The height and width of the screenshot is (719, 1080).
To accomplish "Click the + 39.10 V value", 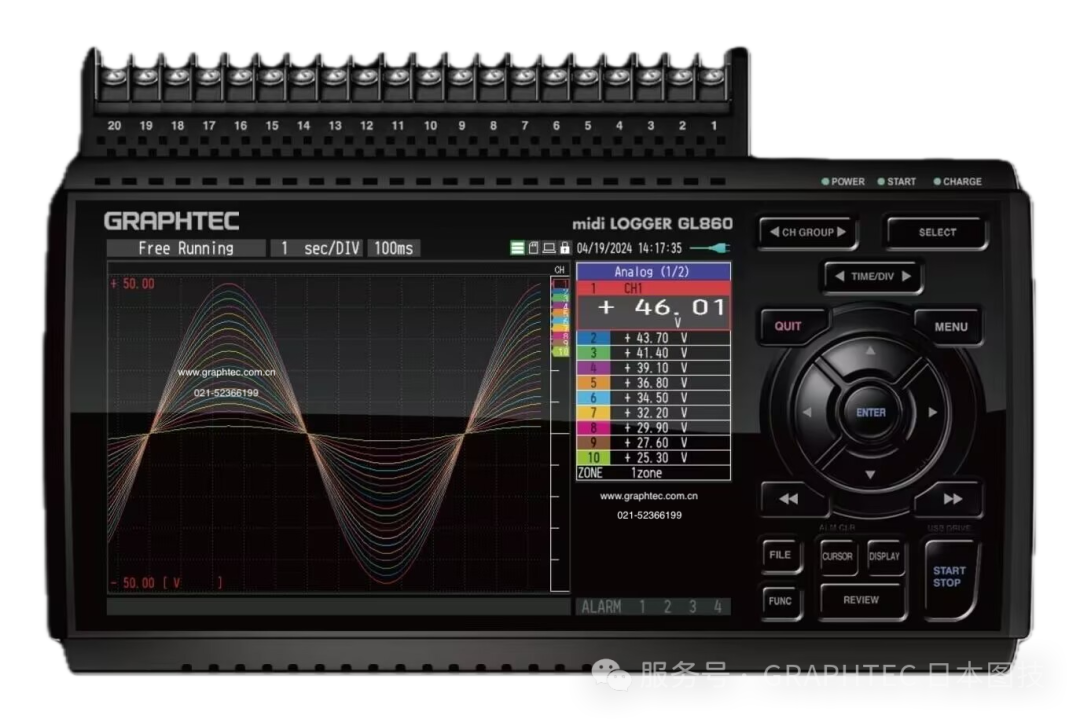I will point(655,368).
